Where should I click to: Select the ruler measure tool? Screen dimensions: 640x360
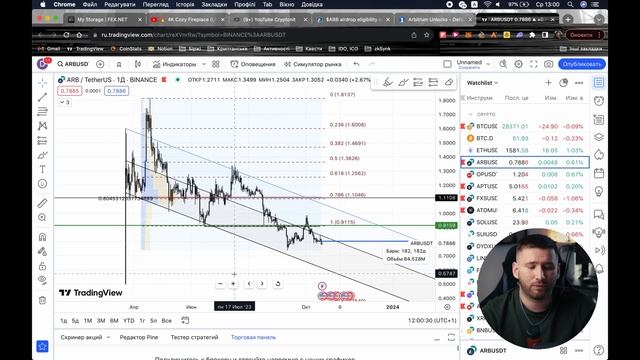(42, 203)
